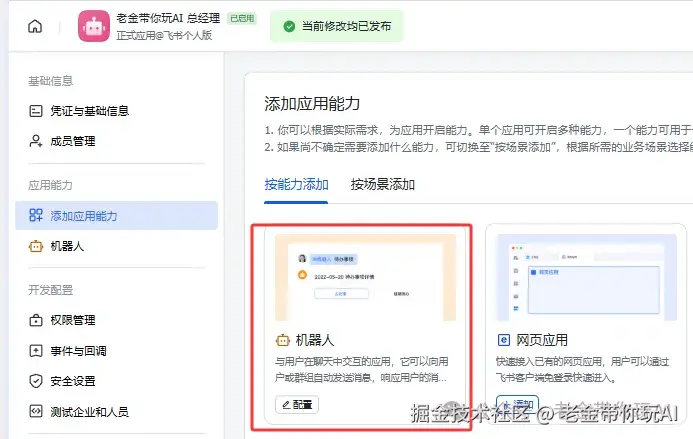Viewport: 693px width, 439px height.
Task: Select the green check published status icon
Action: [289, 27]
